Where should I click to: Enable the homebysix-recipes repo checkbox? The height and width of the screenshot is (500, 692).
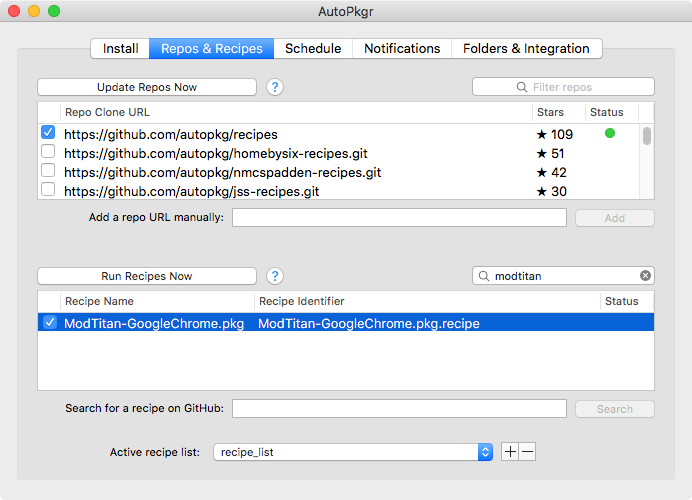click(x=48, y=152)
